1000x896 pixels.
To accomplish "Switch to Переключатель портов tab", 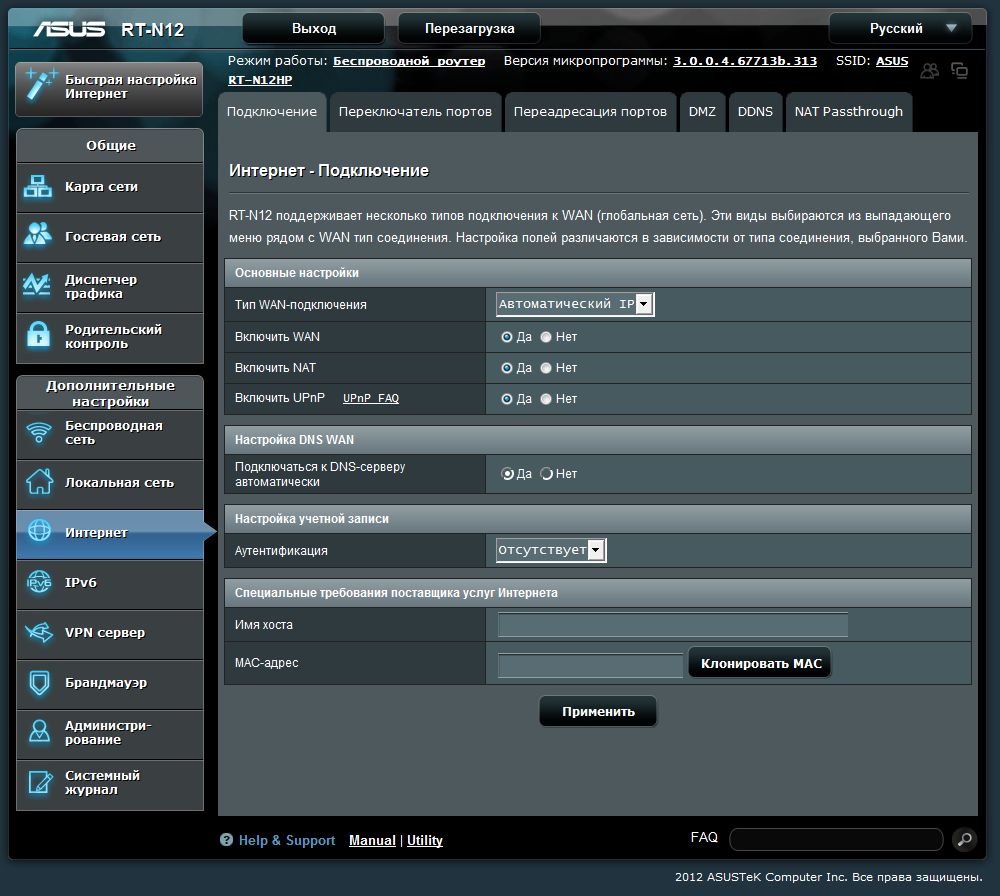I will tap(415, 112).
